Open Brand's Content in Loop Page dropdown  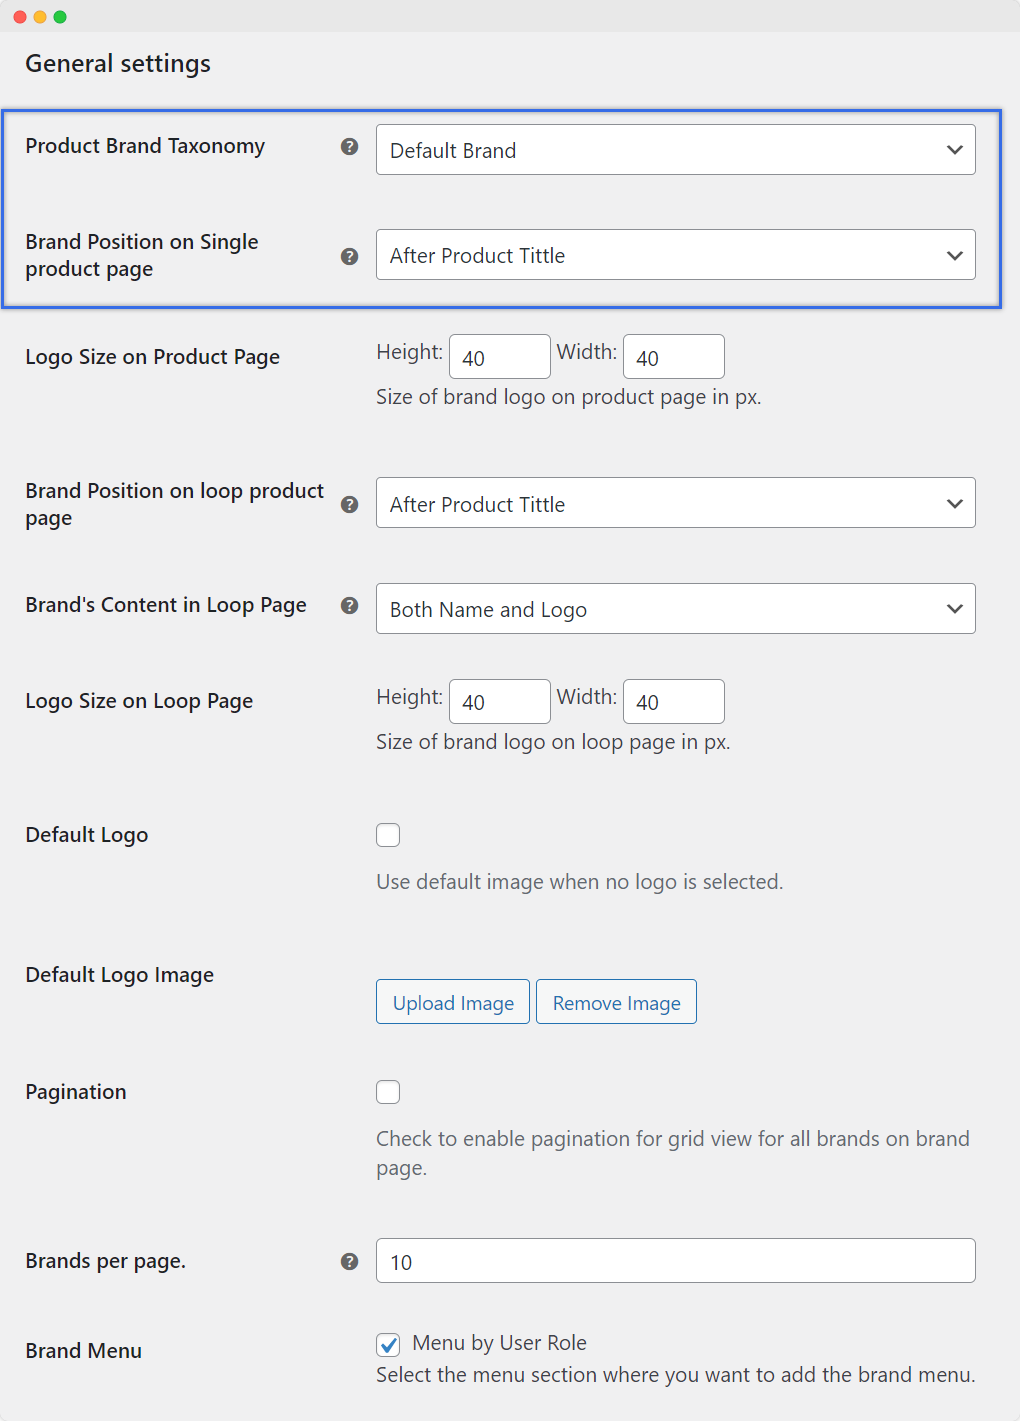[x=675, y=609]
